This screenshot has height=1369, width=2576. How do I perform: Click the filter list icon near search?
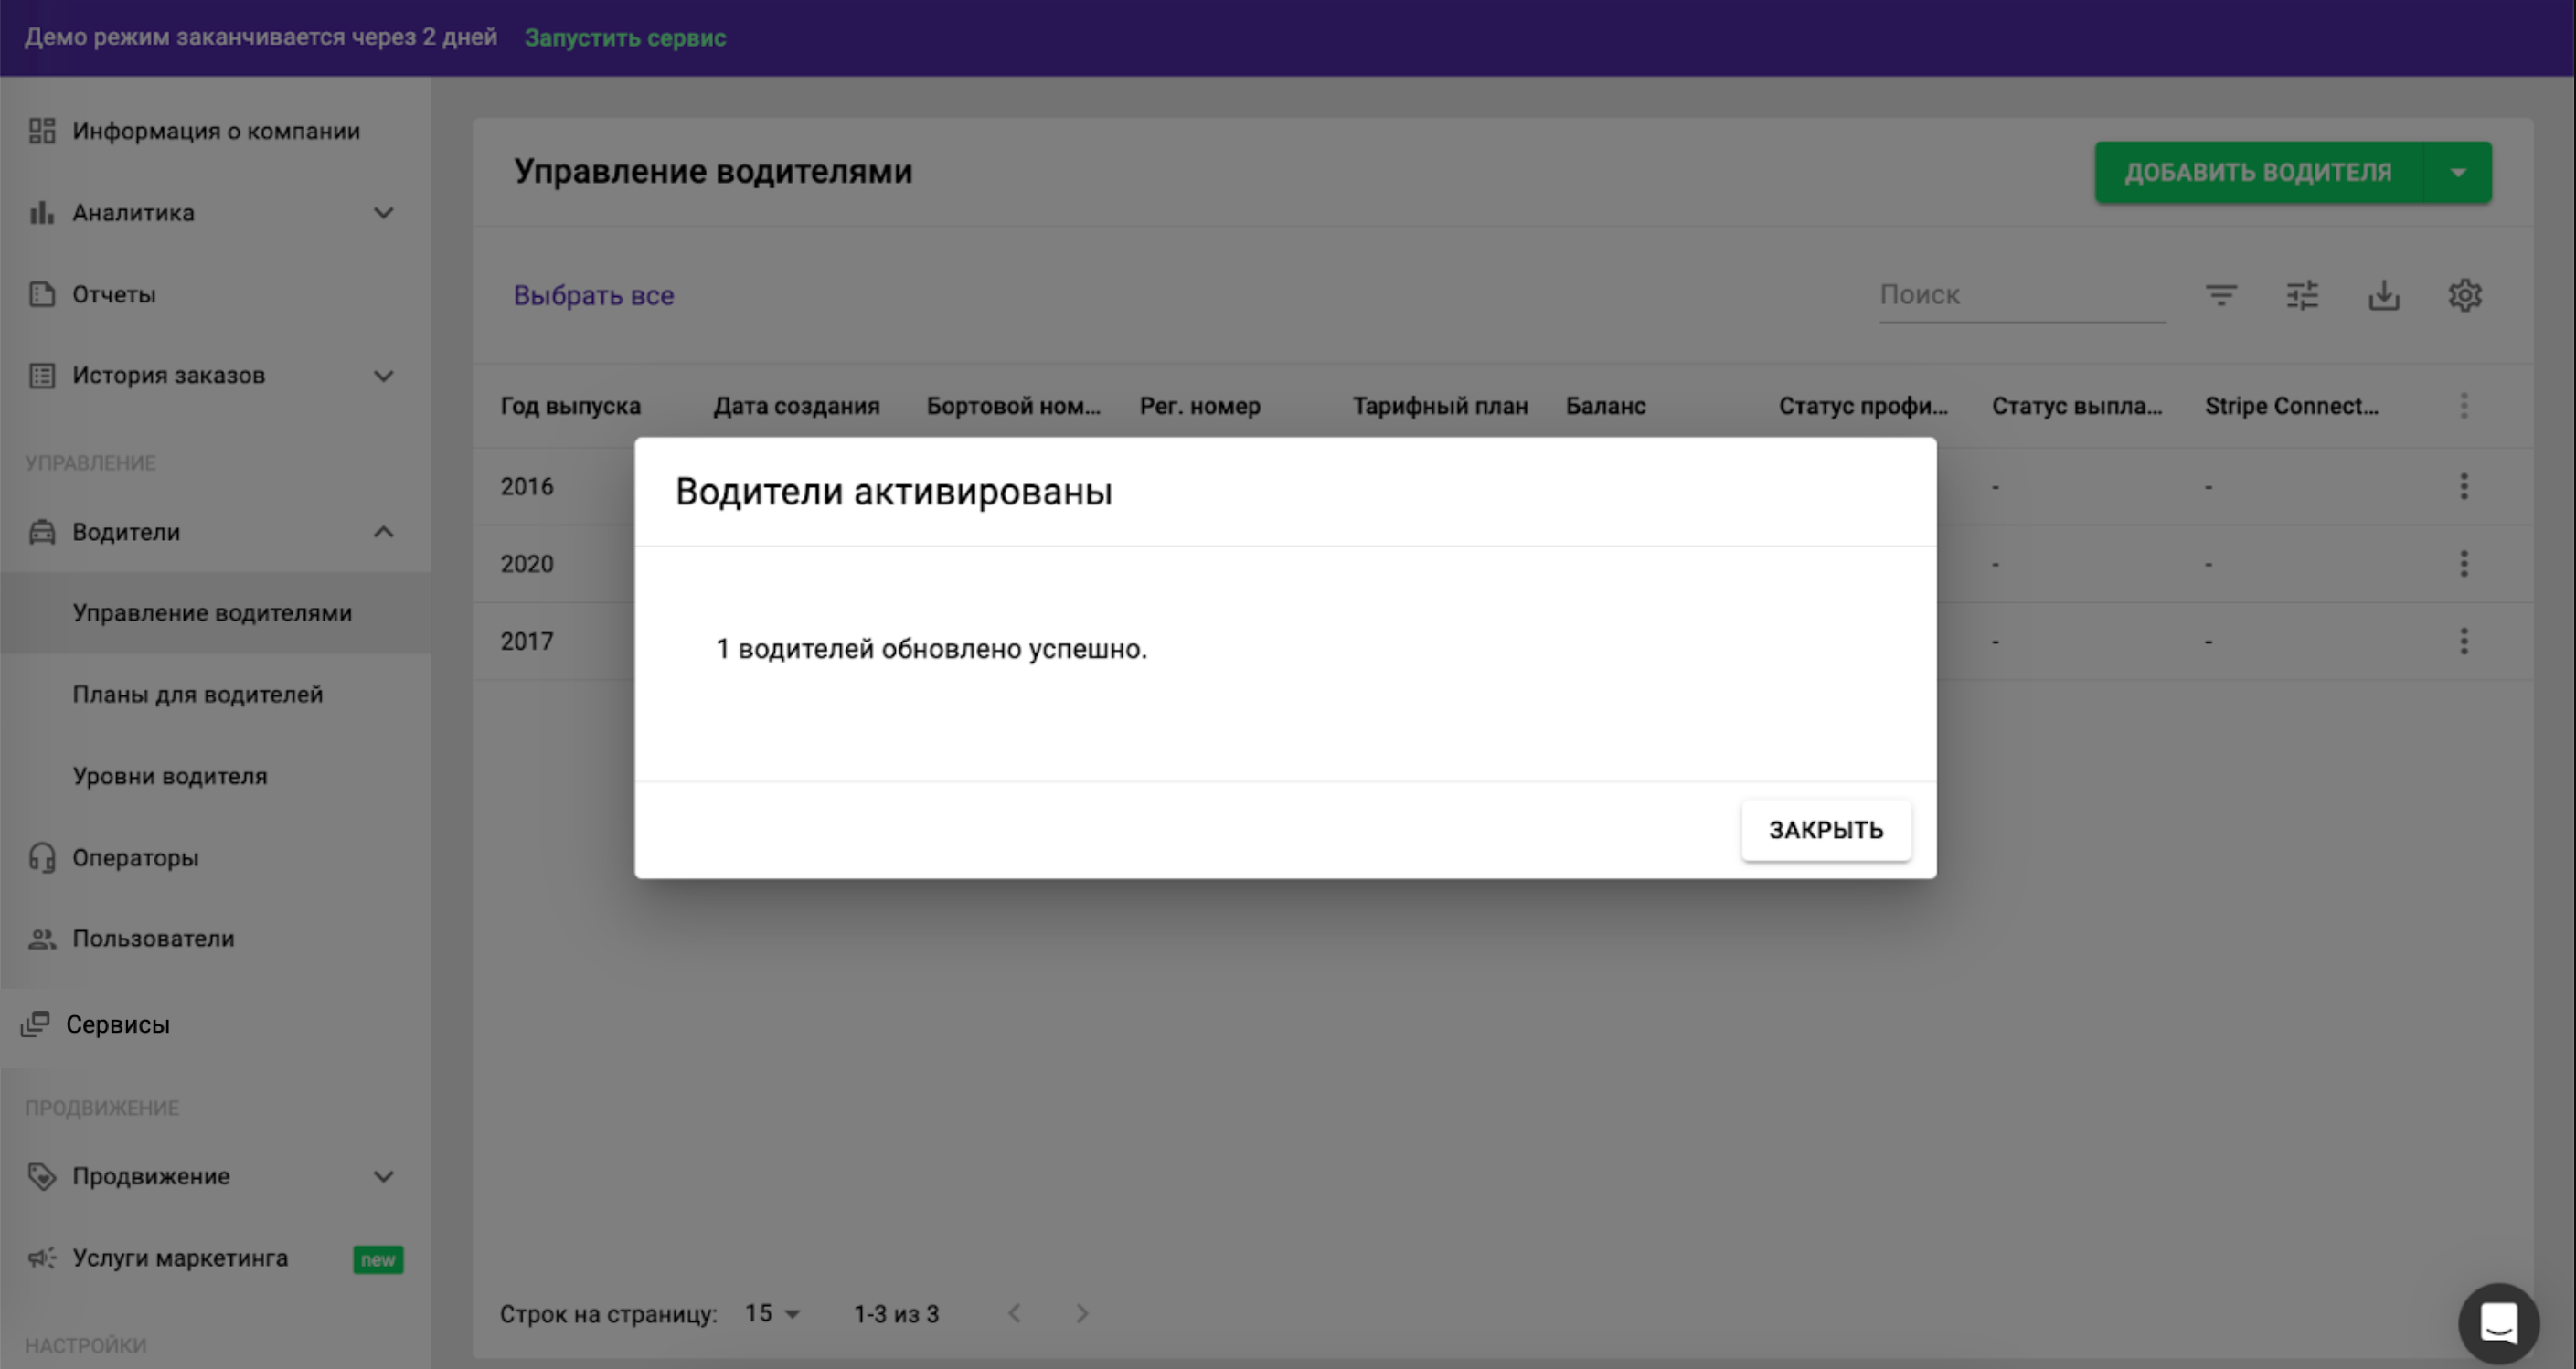(2221, 295)
